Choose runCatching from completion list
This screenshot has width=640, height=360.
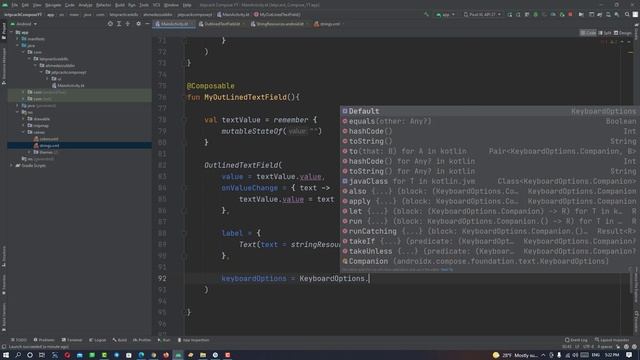coord(490,231)
